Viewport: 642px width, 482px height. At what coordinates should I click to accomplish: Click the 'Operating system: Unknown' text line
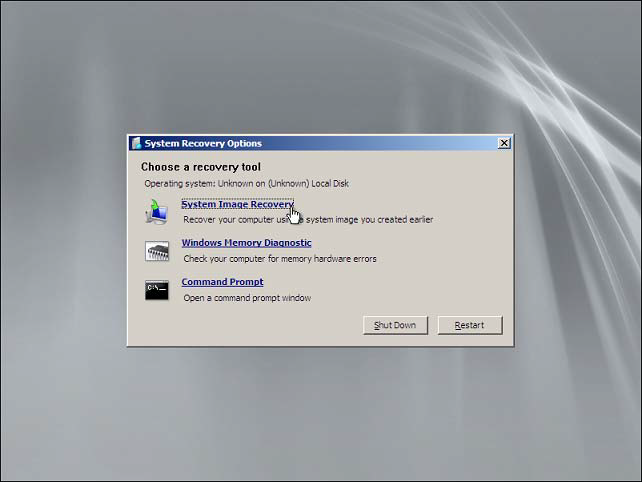click(246, 183)
